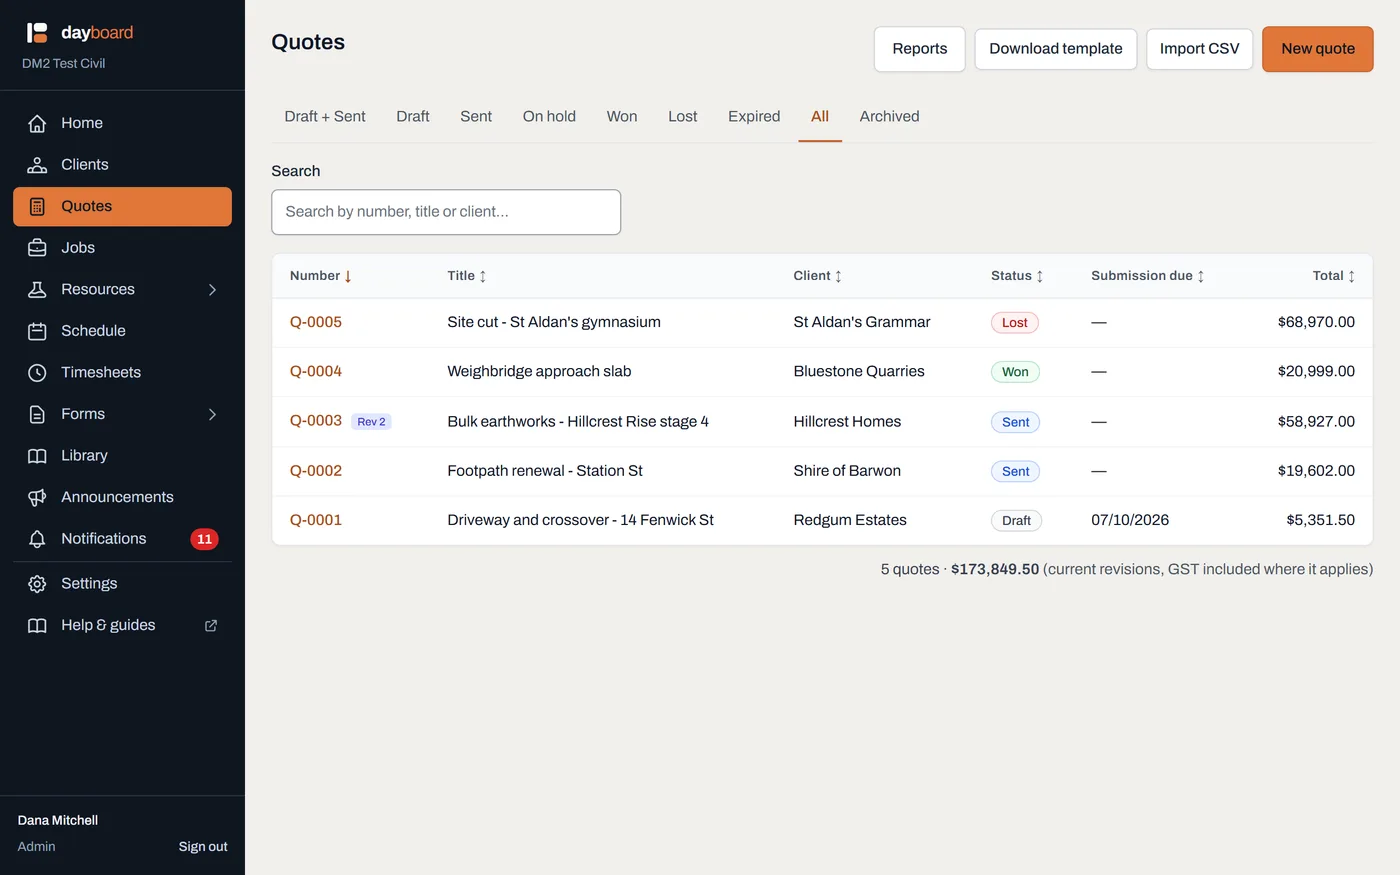Click the Announcements megaphone icon
Screen dimensions: 1400x875
37,497
